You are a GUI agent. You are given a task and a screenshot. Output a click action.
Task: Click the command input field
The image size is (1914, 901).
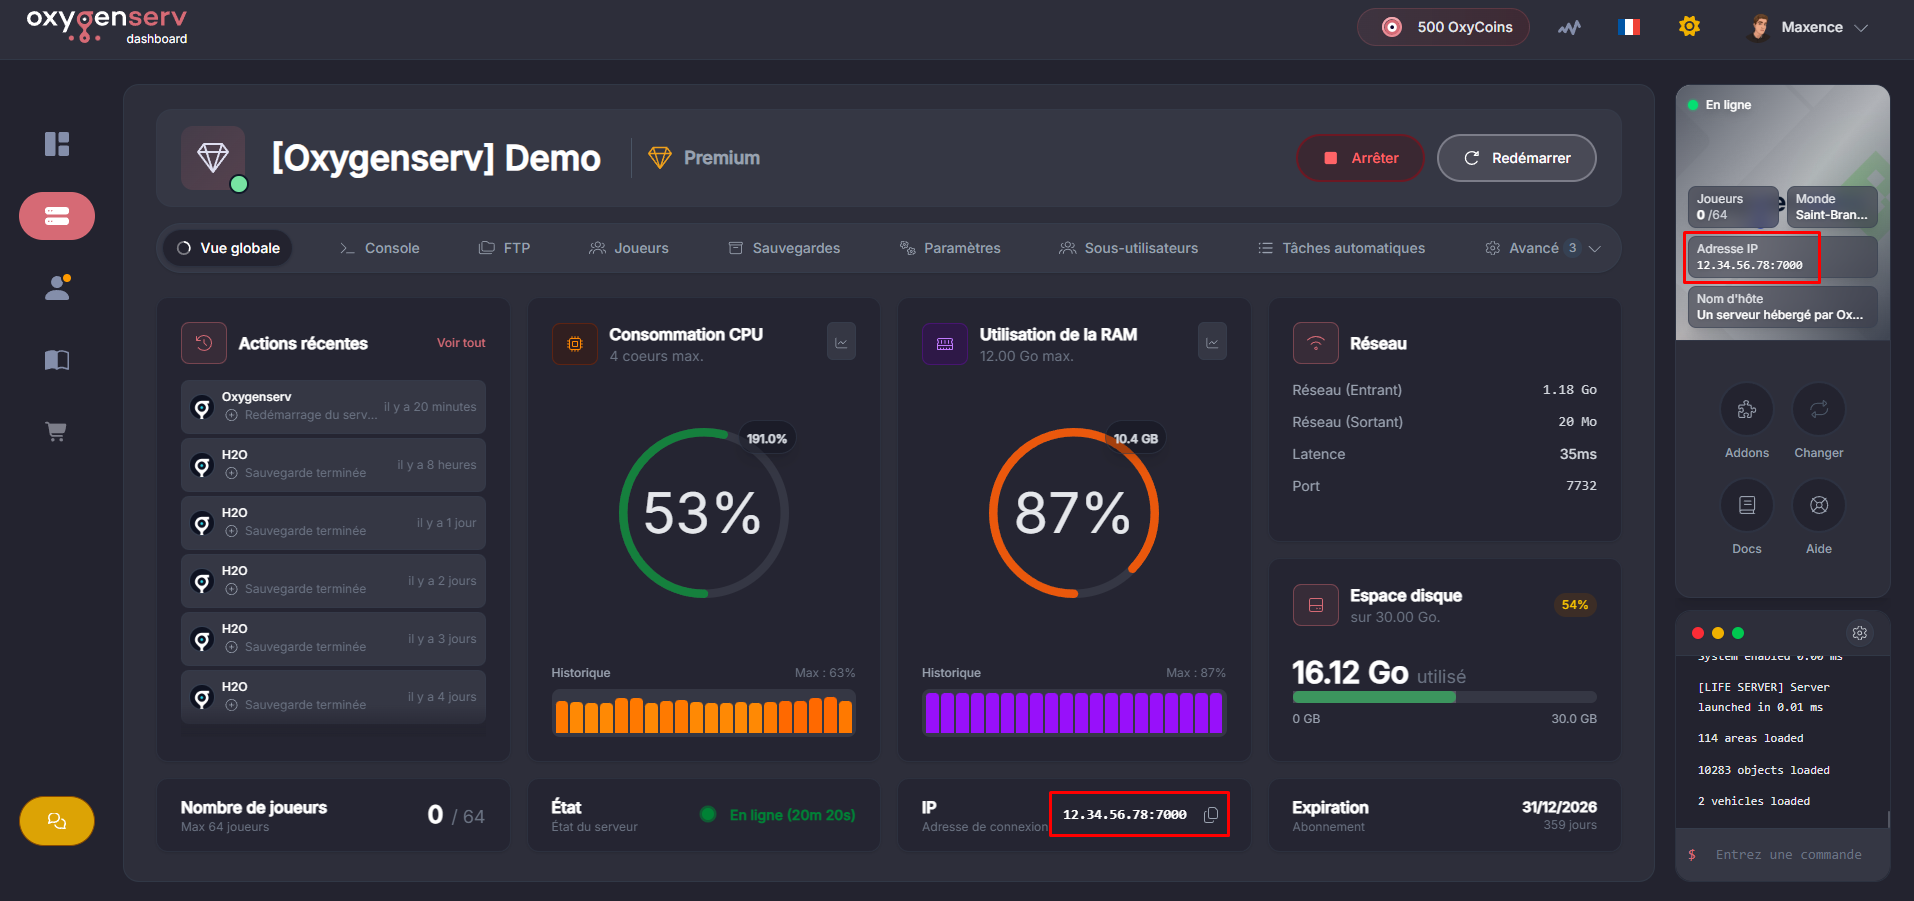(x=1788, y=855)
